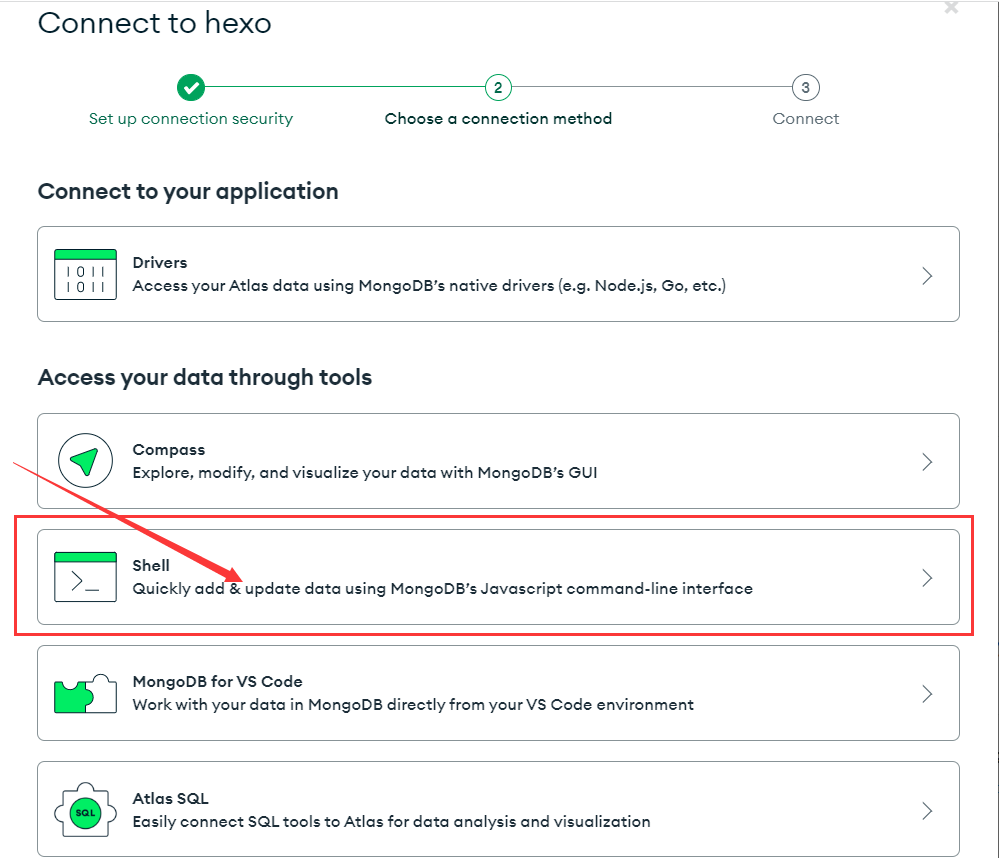The height and width of the screenshot is (858, 999).
Task: Open the MongoDB for VS Code chevron
Action: pyautogui.click(x=927, y=694)
